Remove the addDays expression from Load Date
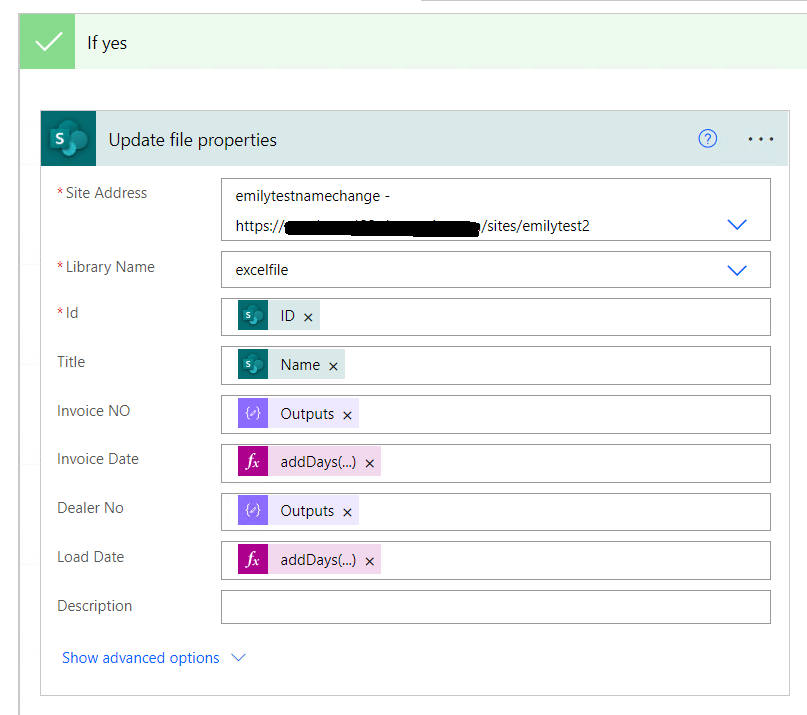The image size is (807, 715). 370,560
